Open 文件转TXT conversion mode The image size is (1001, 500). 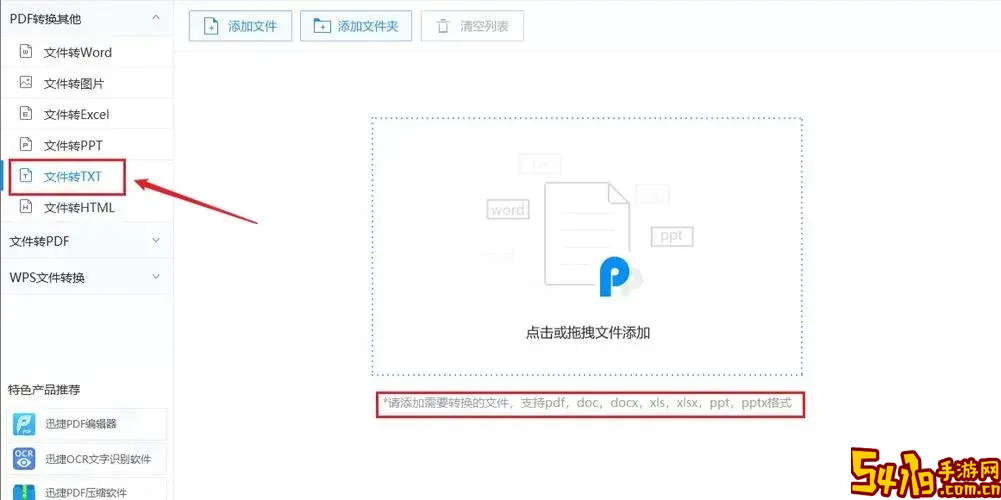pyautogui.click(x=87, y=176)
